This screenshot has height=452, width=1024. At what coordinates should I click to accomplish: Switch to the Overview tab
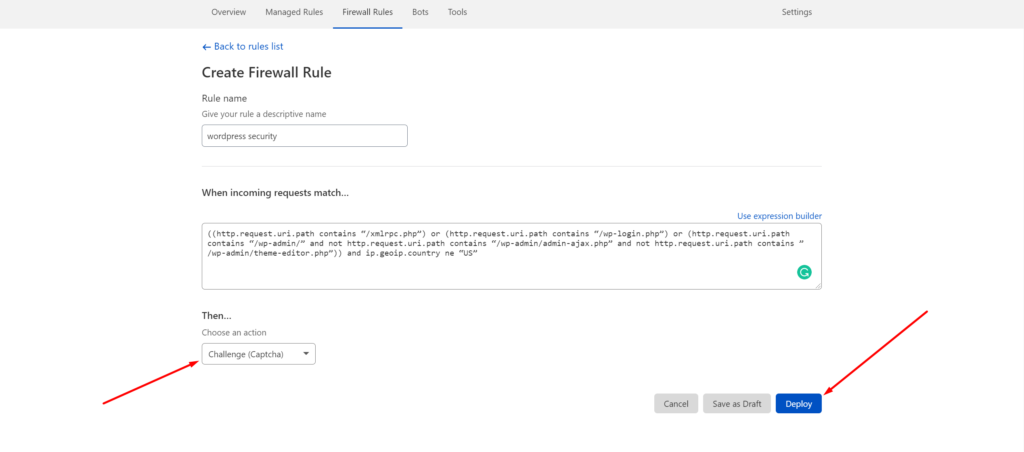click(229, 12)
